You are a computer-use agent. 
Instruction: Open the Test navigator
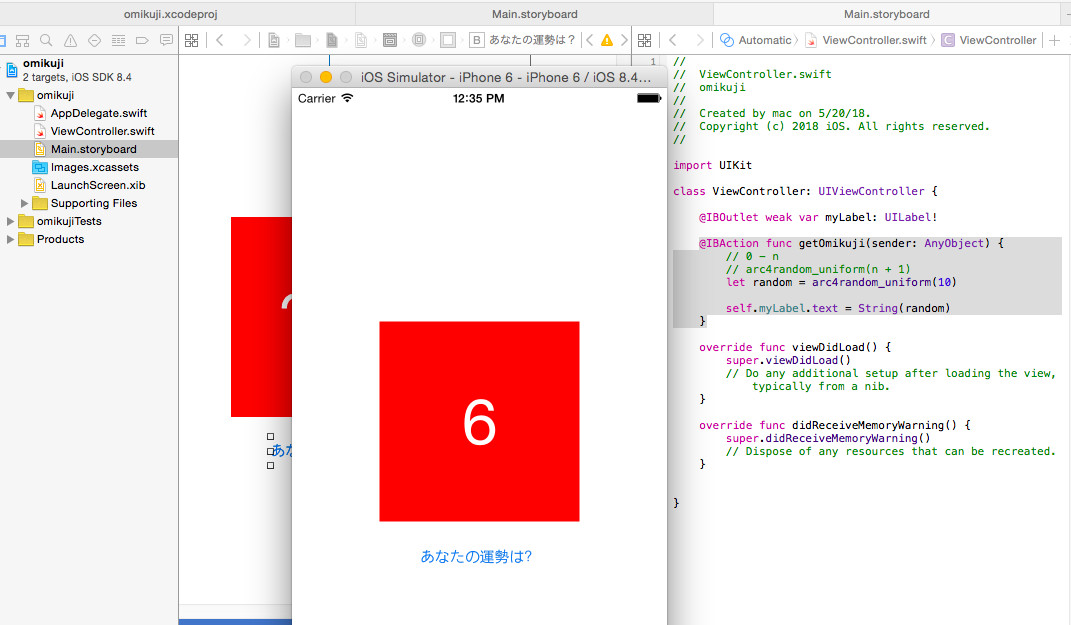(x=94, y=40)
